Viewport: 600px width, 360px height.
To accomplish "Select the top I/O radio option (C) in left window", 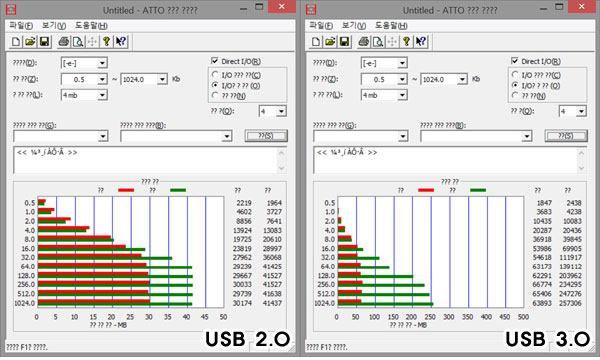I will coord(215,75).
